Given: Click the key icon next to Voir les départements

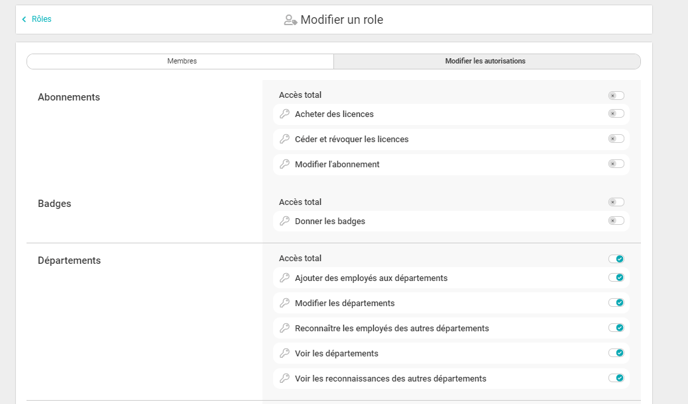Looking at the screenshot, I should pos(285,353).
